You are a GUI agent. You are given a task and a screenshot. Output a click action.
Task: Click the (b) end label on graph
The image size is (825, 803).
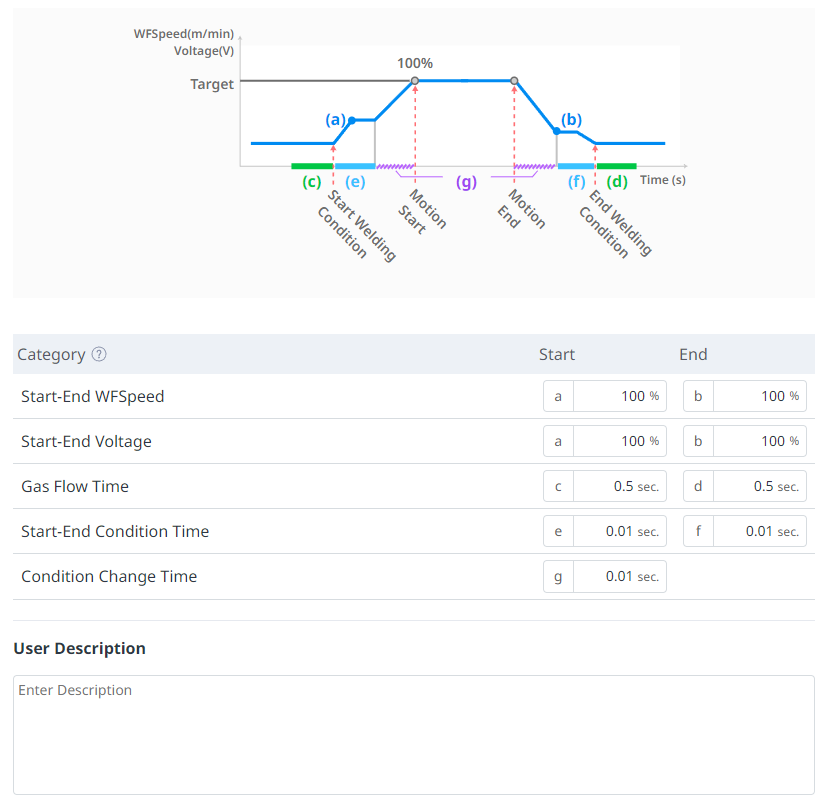click(571, 119)
